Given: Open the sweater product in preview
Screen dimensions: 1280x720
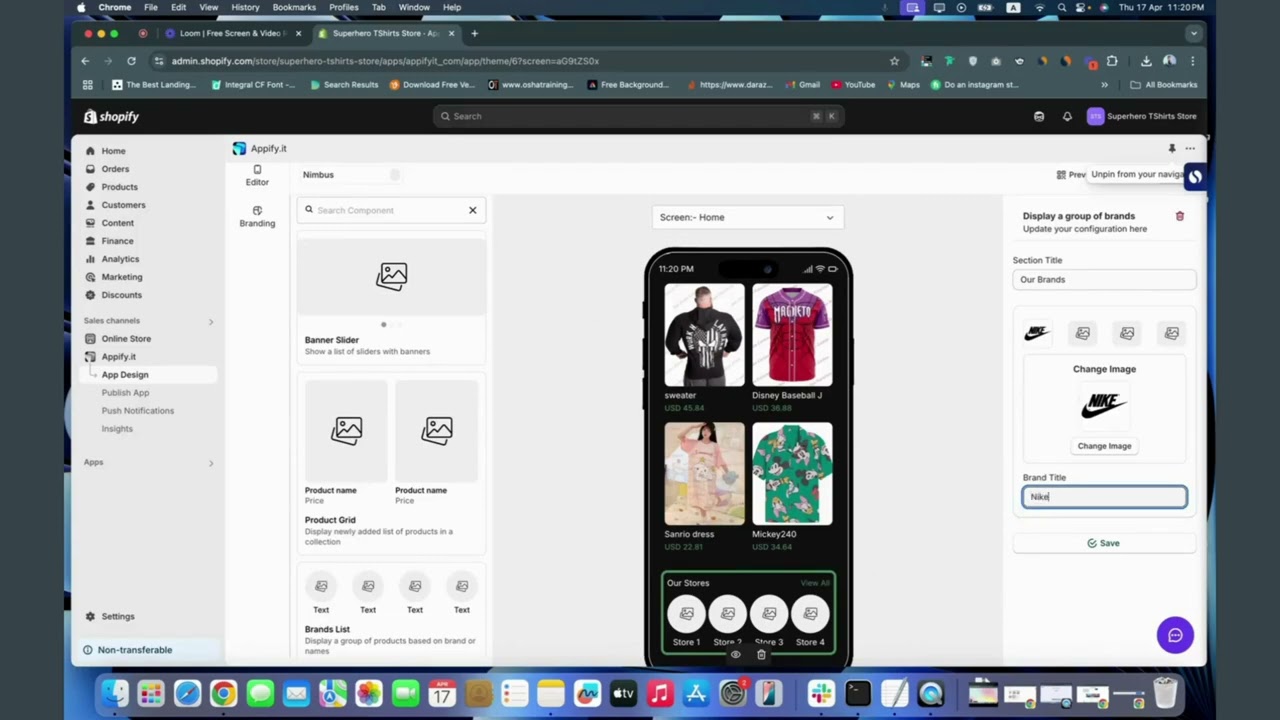Looking at the screenshot, I should click(x=704, y=347).
